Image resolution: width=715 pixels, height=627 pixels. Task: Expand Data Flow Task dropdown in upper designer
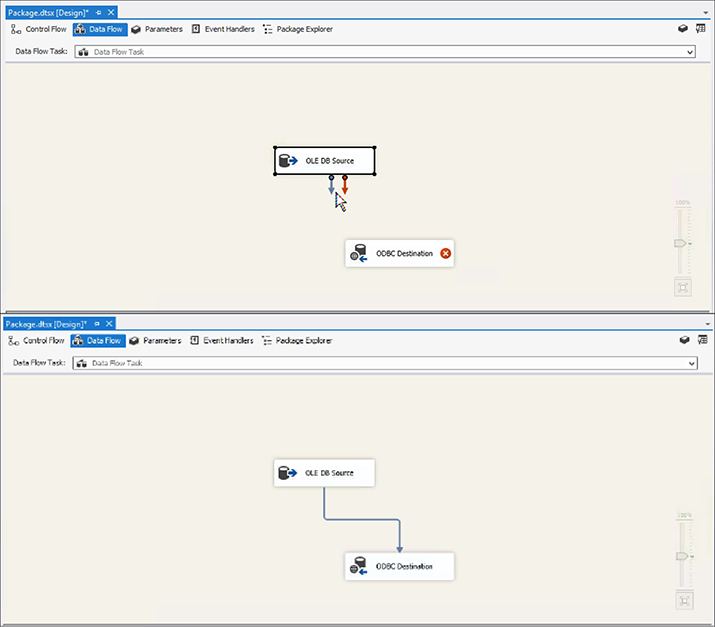690,52
